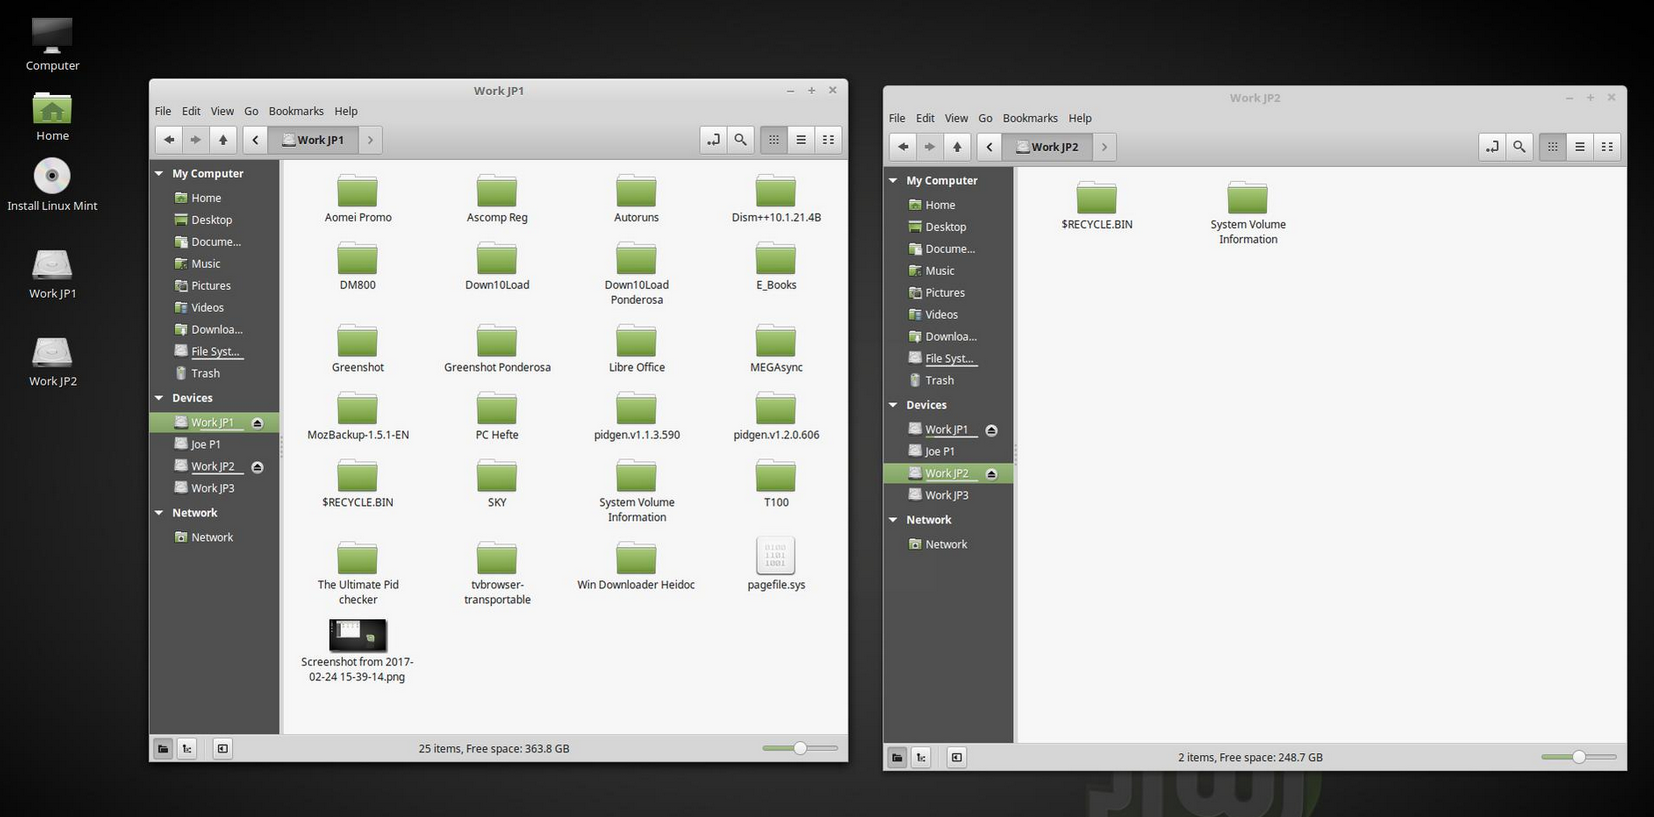Viewport: 1654px width, 817px height.
Task: Switch Work JP1 window to icon view
Action: 774,140
